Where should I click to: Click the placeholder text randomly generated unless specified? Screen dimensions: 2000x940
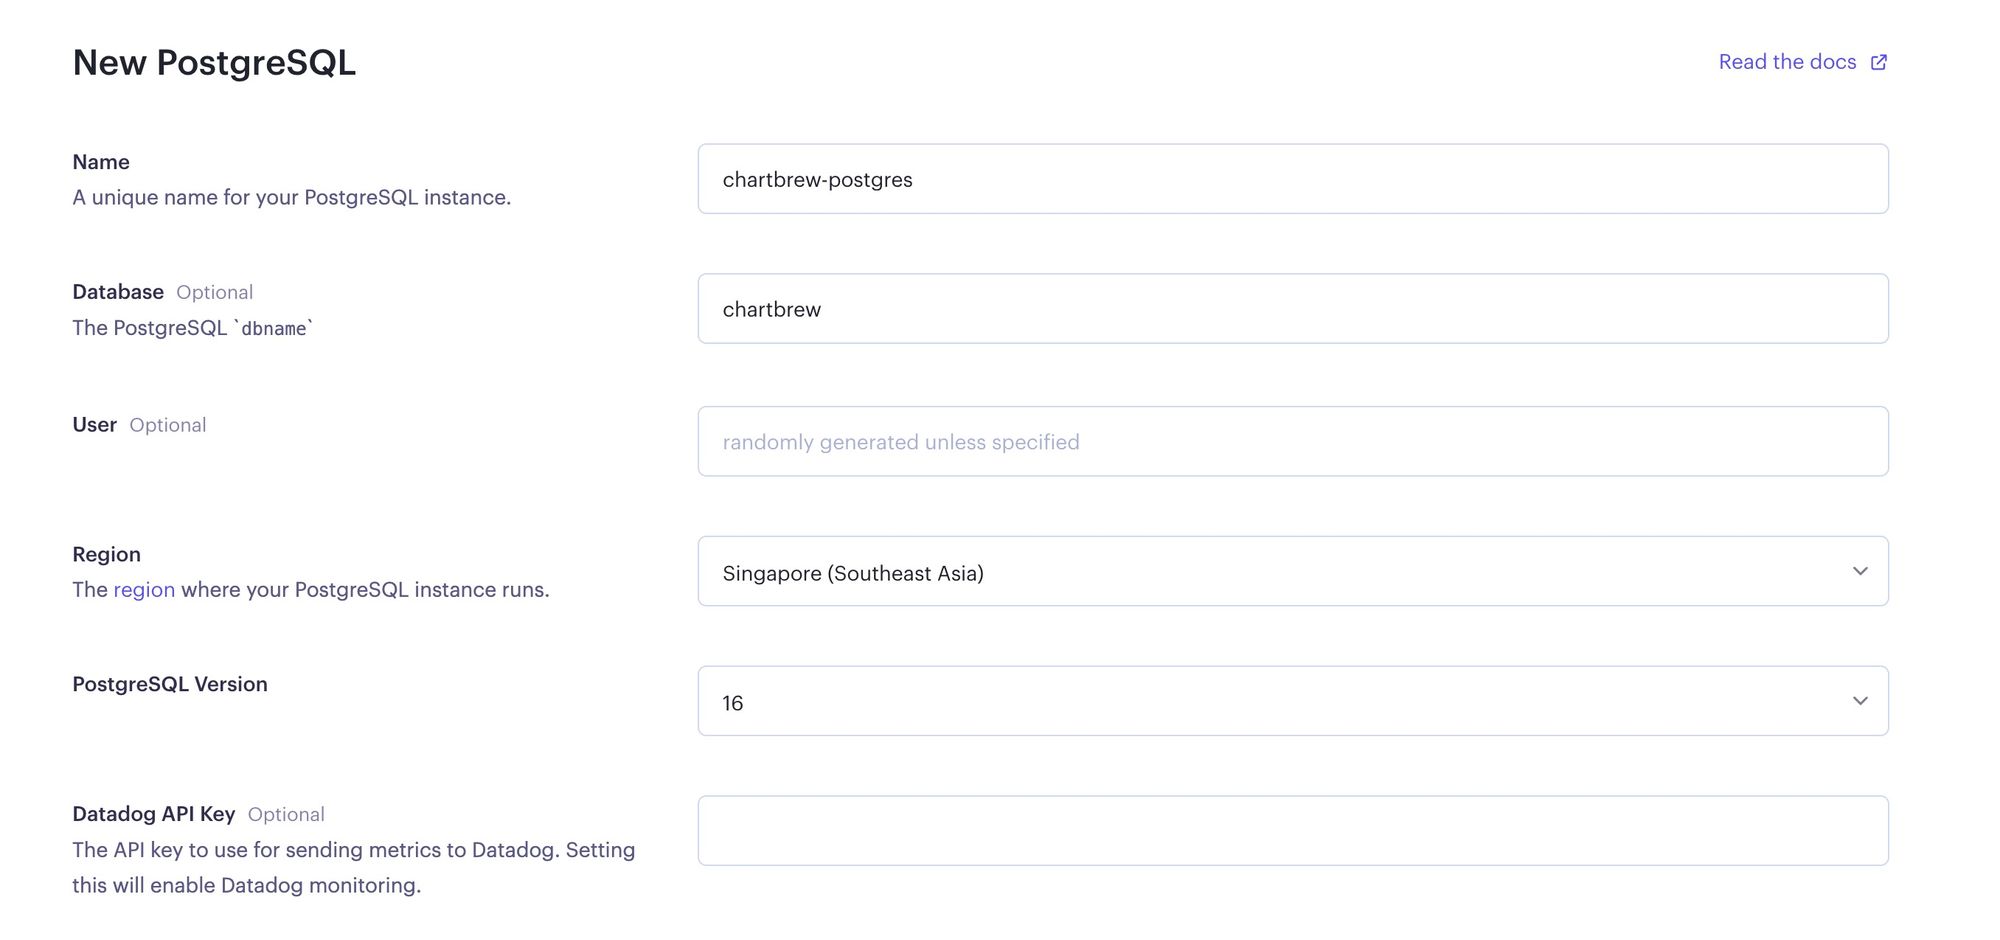coord(900,441)
